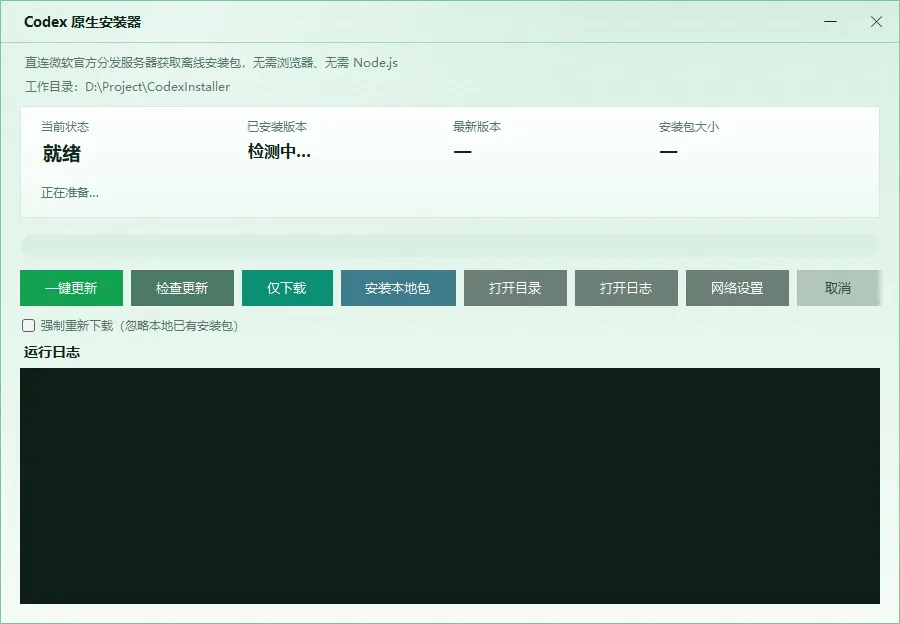Screen dimensions: 900x624
Task: Check for updates with 检查更新
Action: [x=182, y=288]
